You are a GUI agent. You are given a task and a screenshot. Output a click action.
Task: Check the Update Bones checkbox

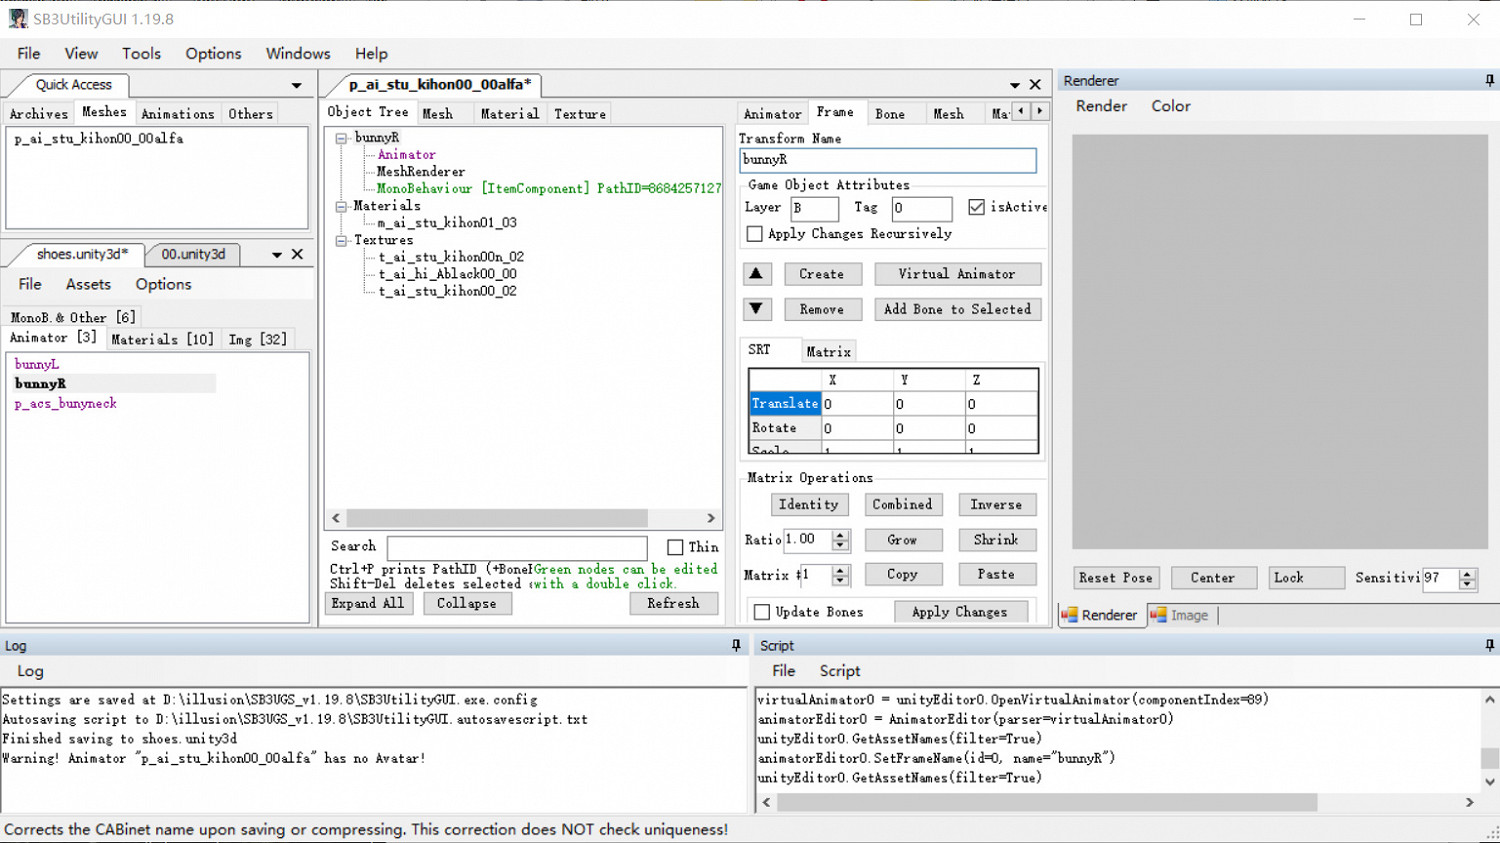762,612
